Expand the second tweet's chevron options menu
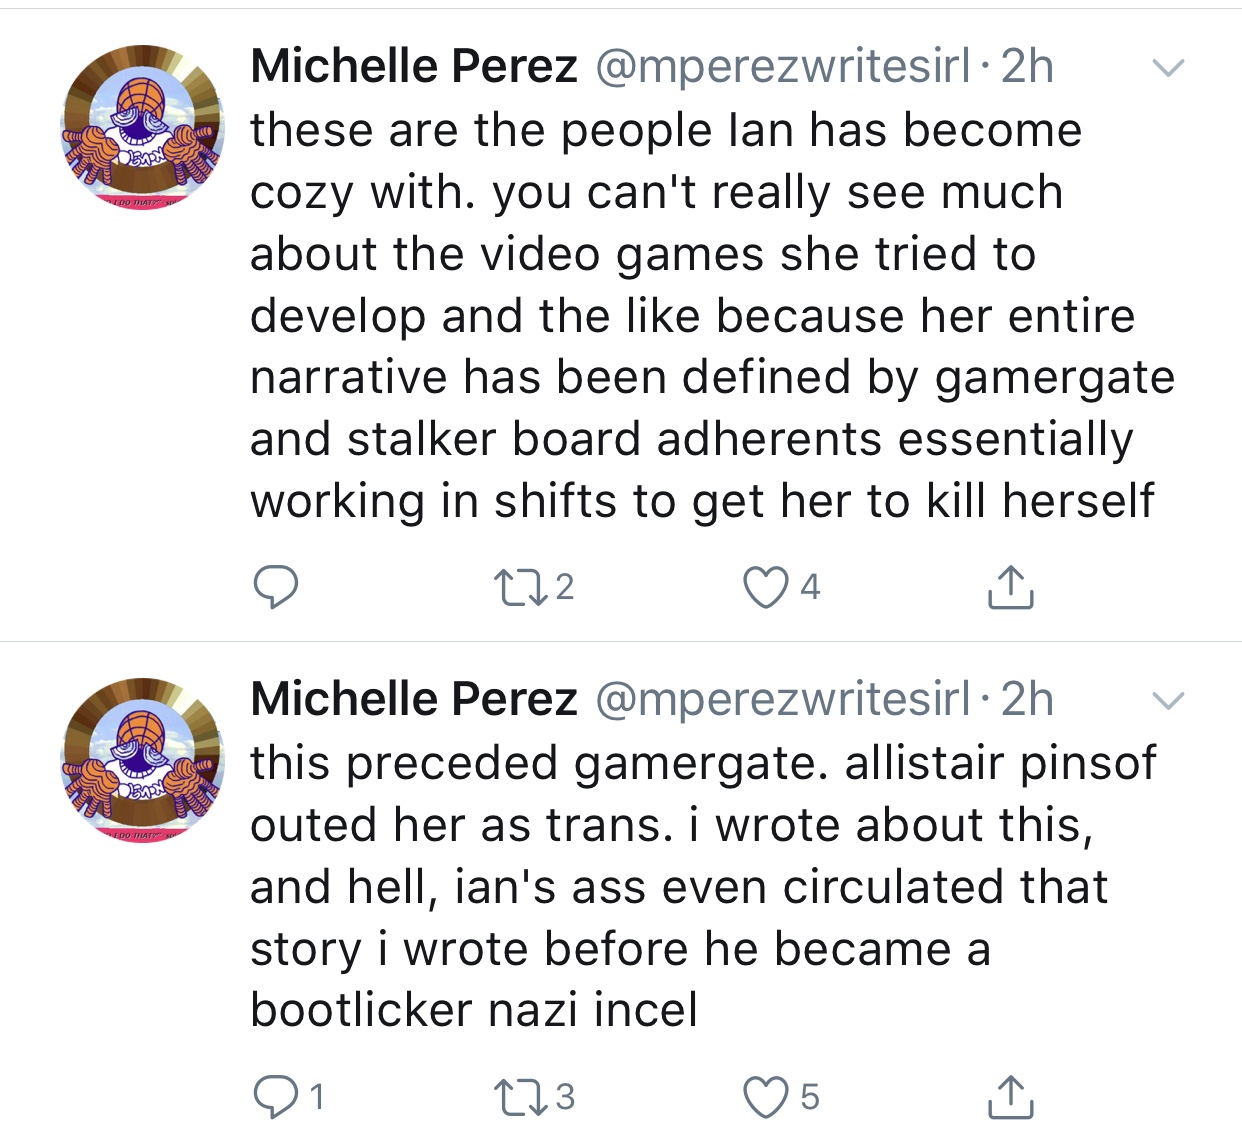The width and height of the screenshot is (1242, 1131). 1168,700
